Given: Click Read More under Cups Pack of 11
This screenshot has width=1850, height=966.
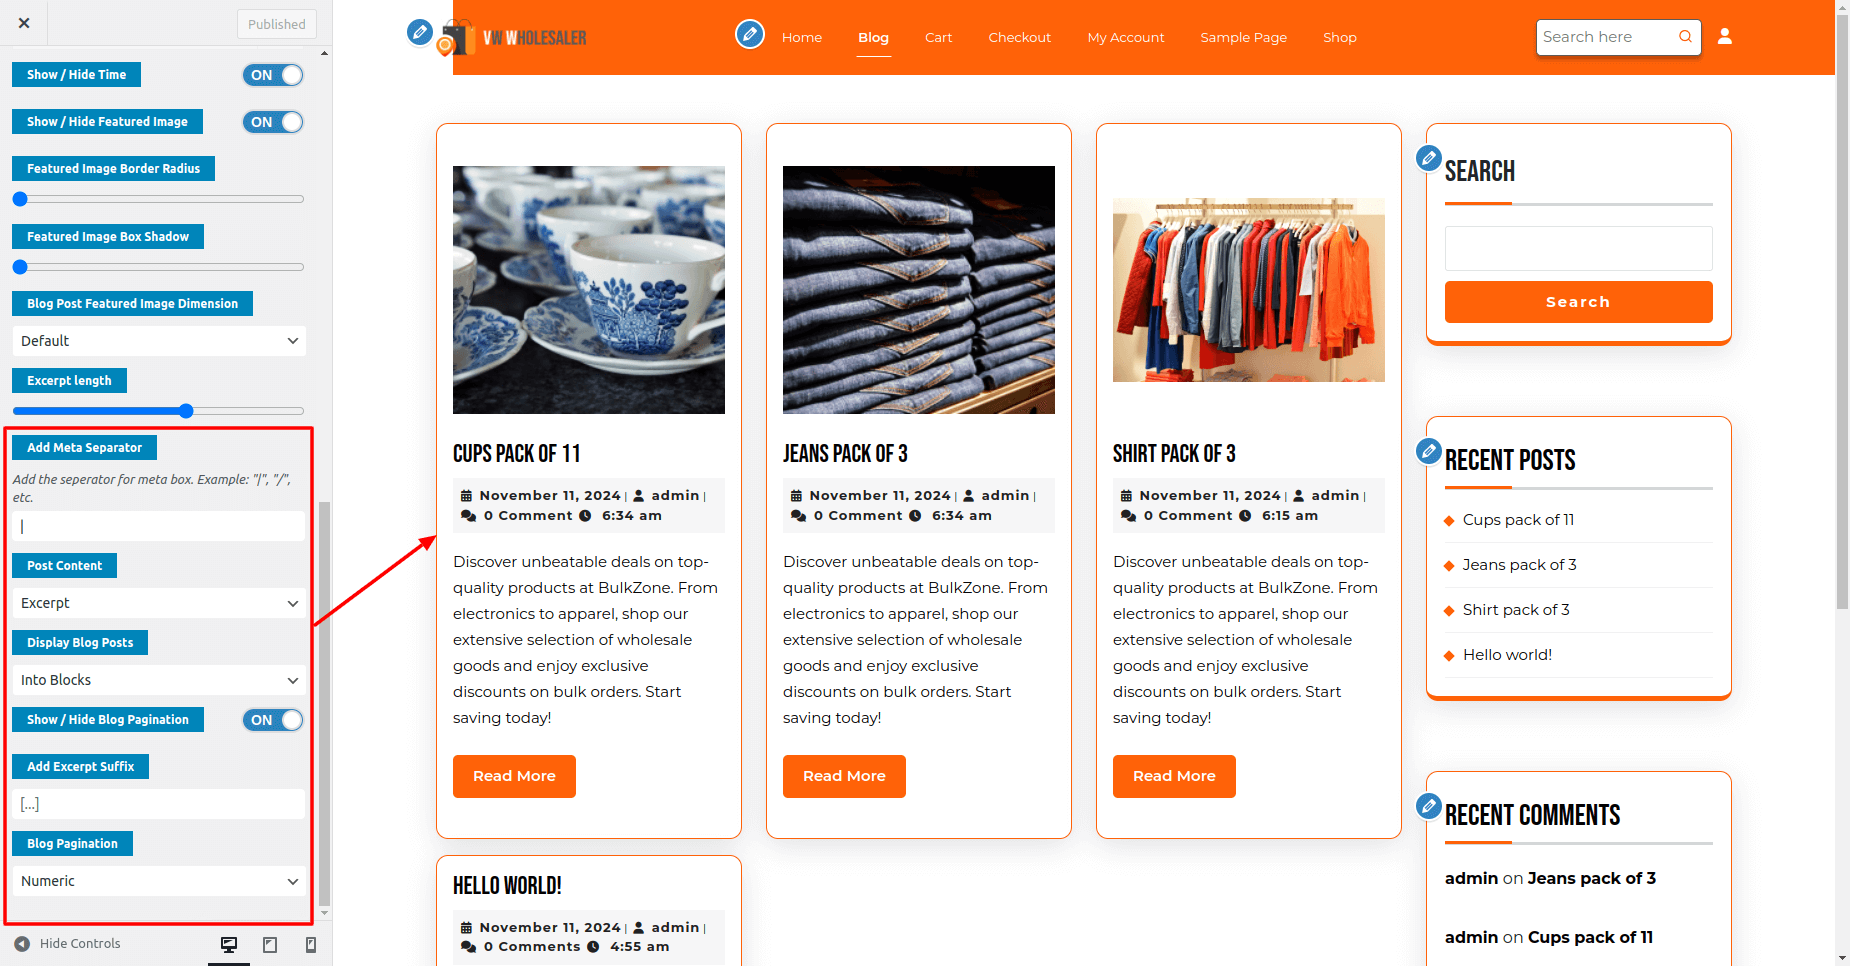Looking at the screenshot, I should coord(514,776).
